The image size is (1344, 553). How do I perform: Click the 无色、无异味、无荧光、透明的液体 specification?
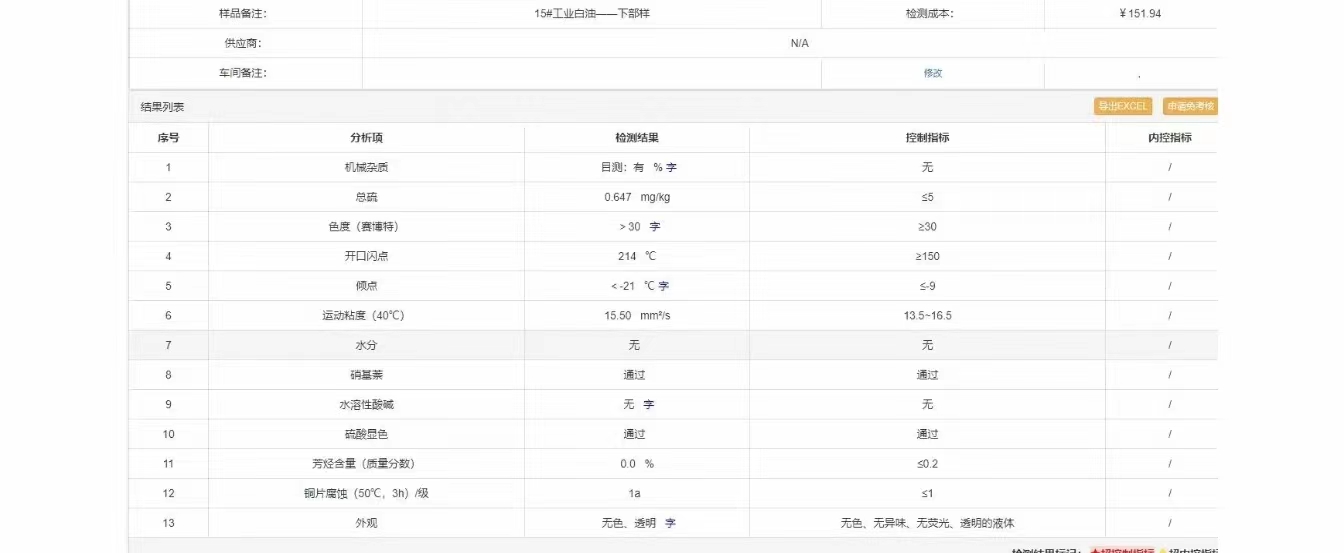coord(927,523)
